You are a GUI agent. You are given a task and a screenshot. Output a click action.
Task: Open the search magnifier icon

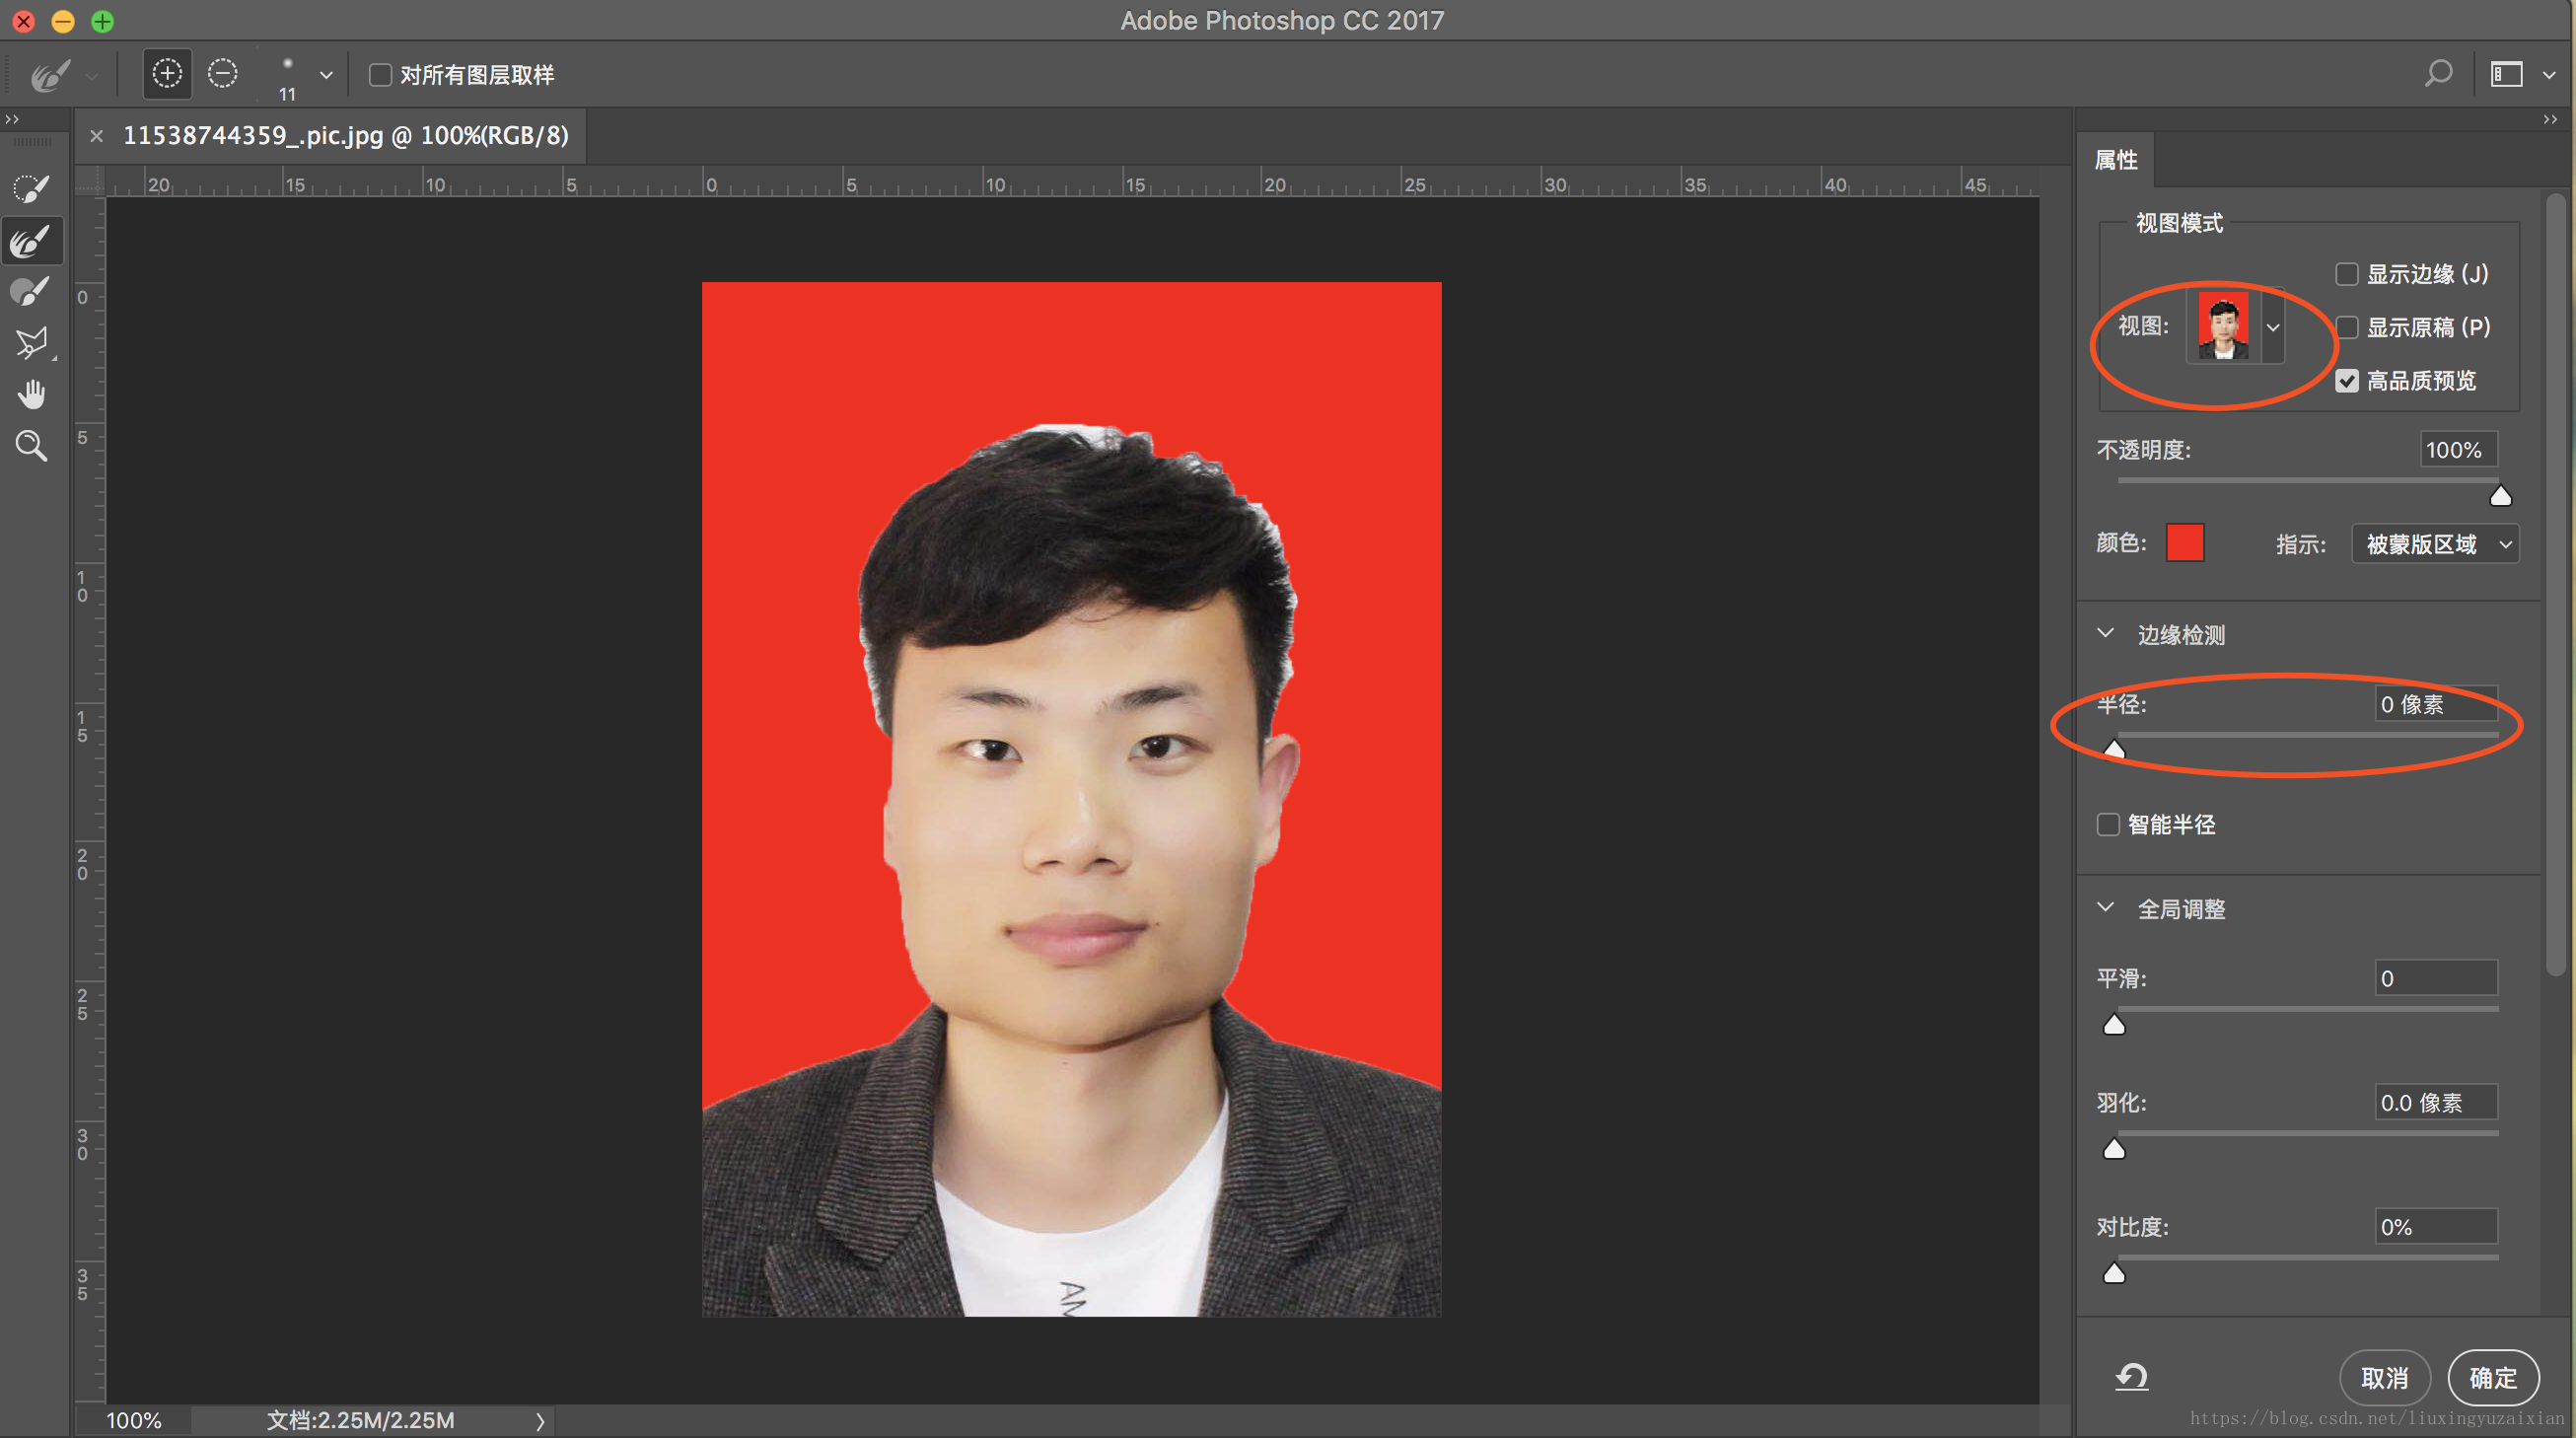(2438, 74)
